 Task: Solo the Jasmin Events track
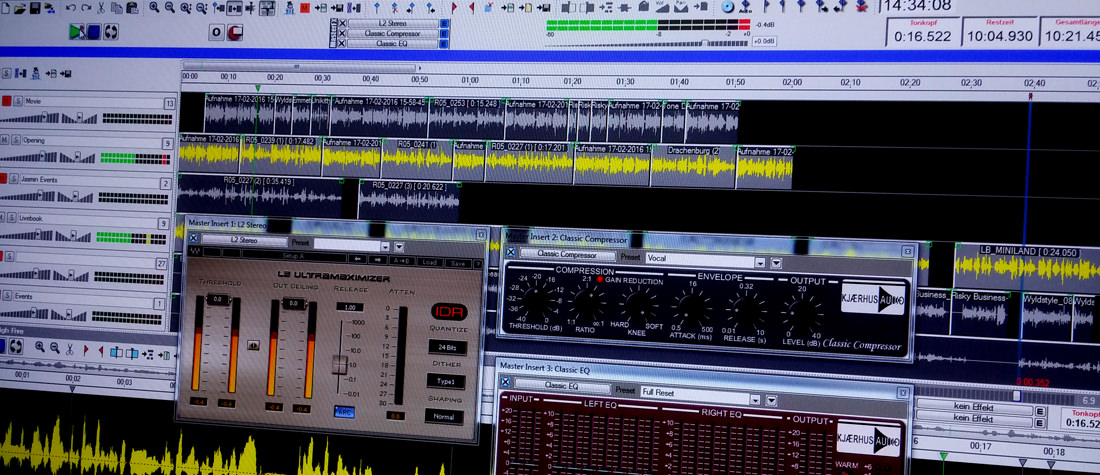(x=14, y=178)
